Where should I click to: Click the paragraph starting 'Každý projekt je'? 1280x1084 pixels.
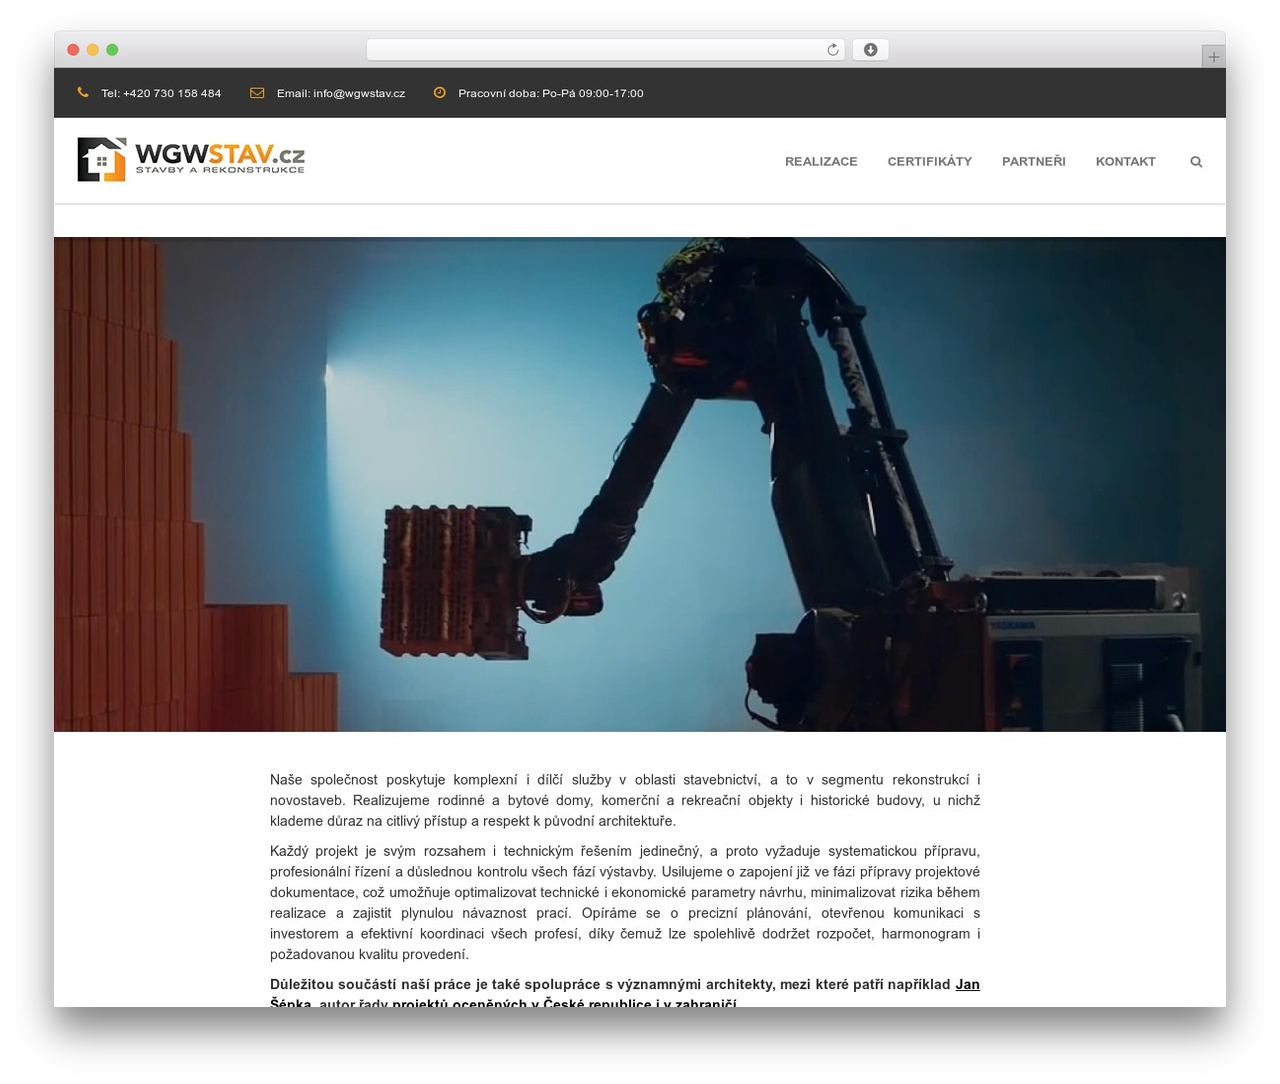tap(625, 903)
